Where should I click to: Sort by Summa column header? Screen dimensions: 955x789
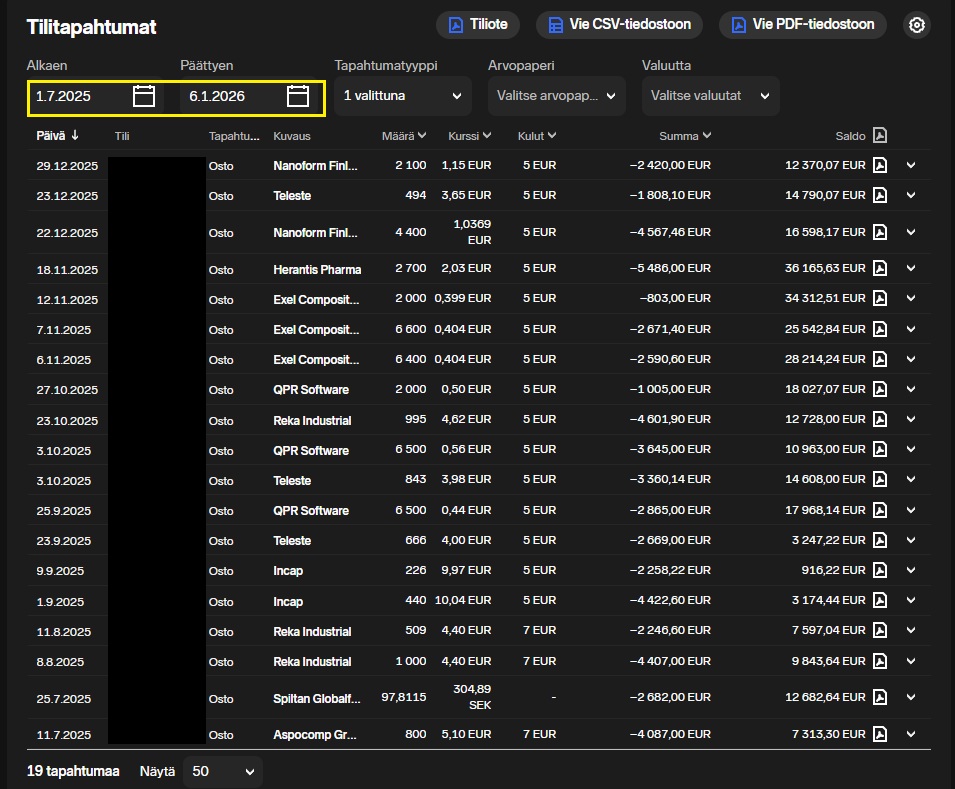[x=685, y=136]
